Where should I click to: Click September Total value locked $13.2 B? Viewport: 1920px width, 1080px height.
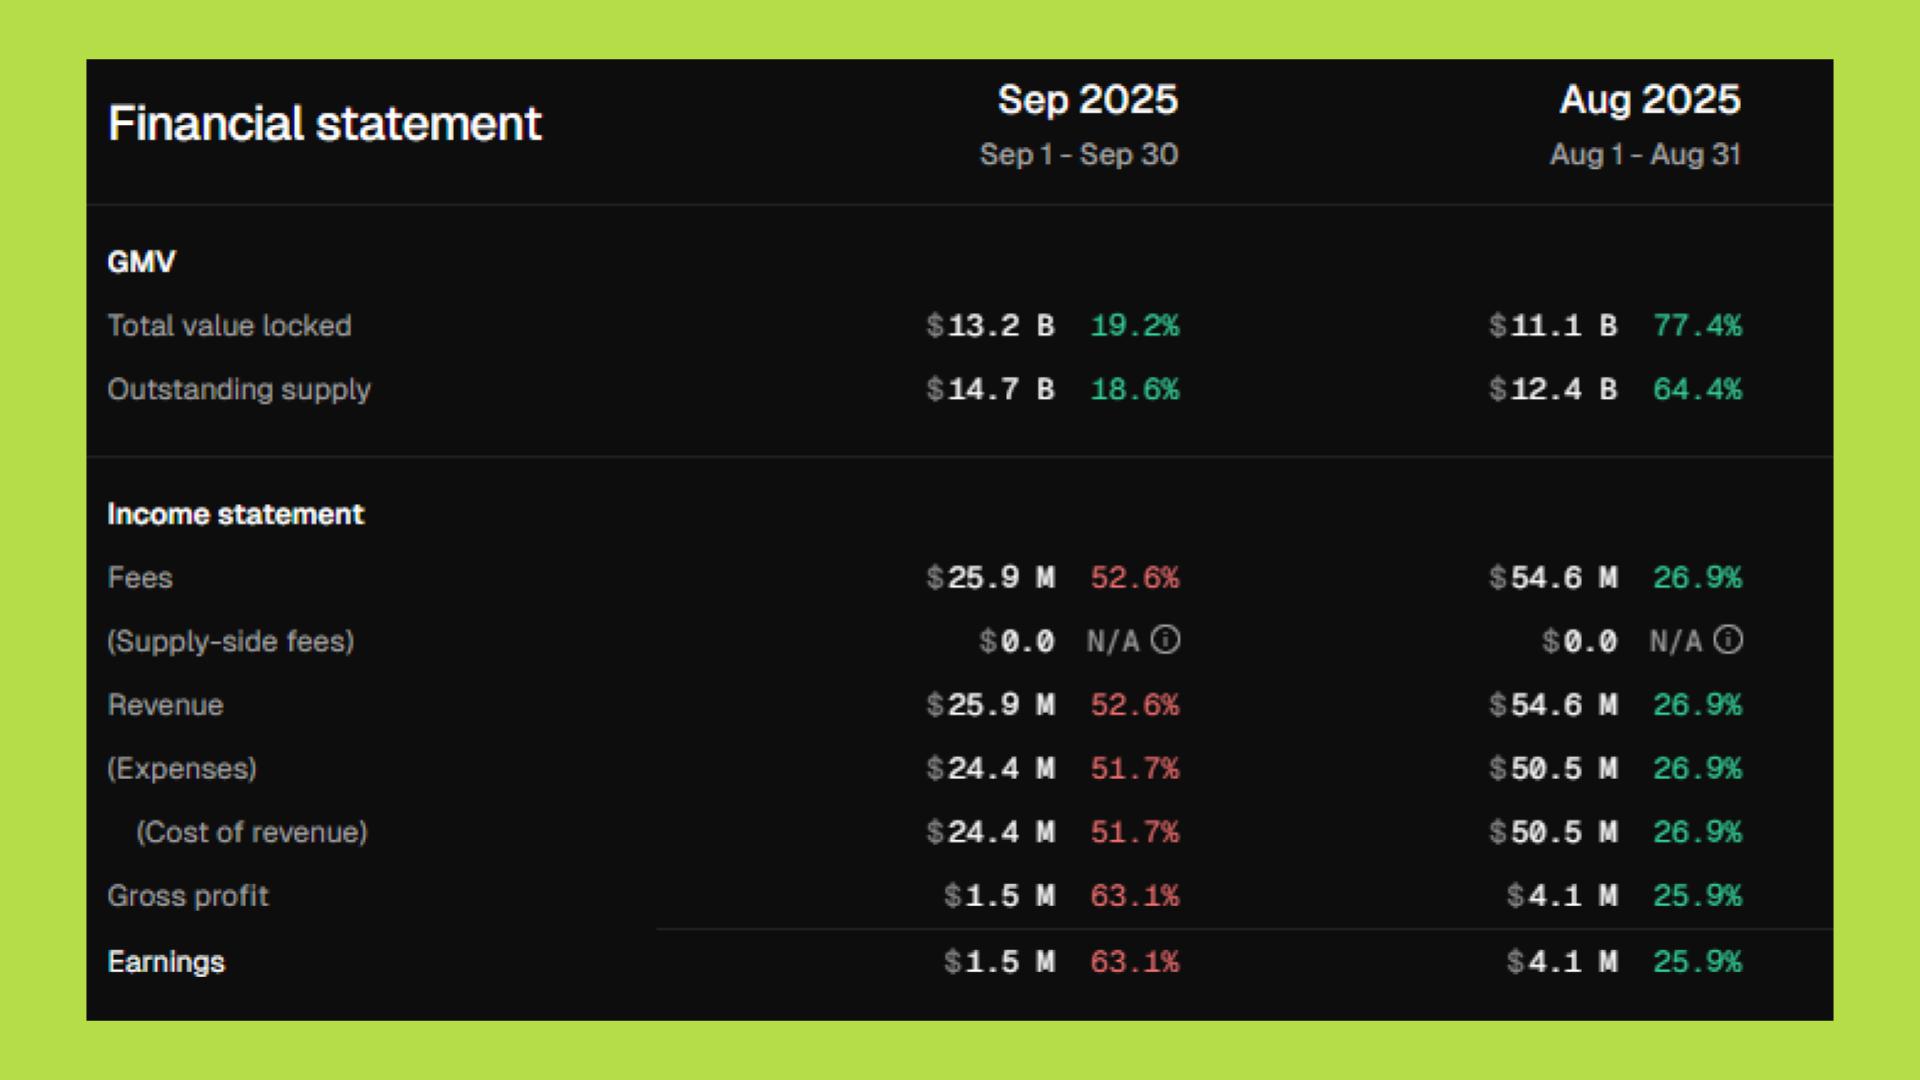(990, 326)
